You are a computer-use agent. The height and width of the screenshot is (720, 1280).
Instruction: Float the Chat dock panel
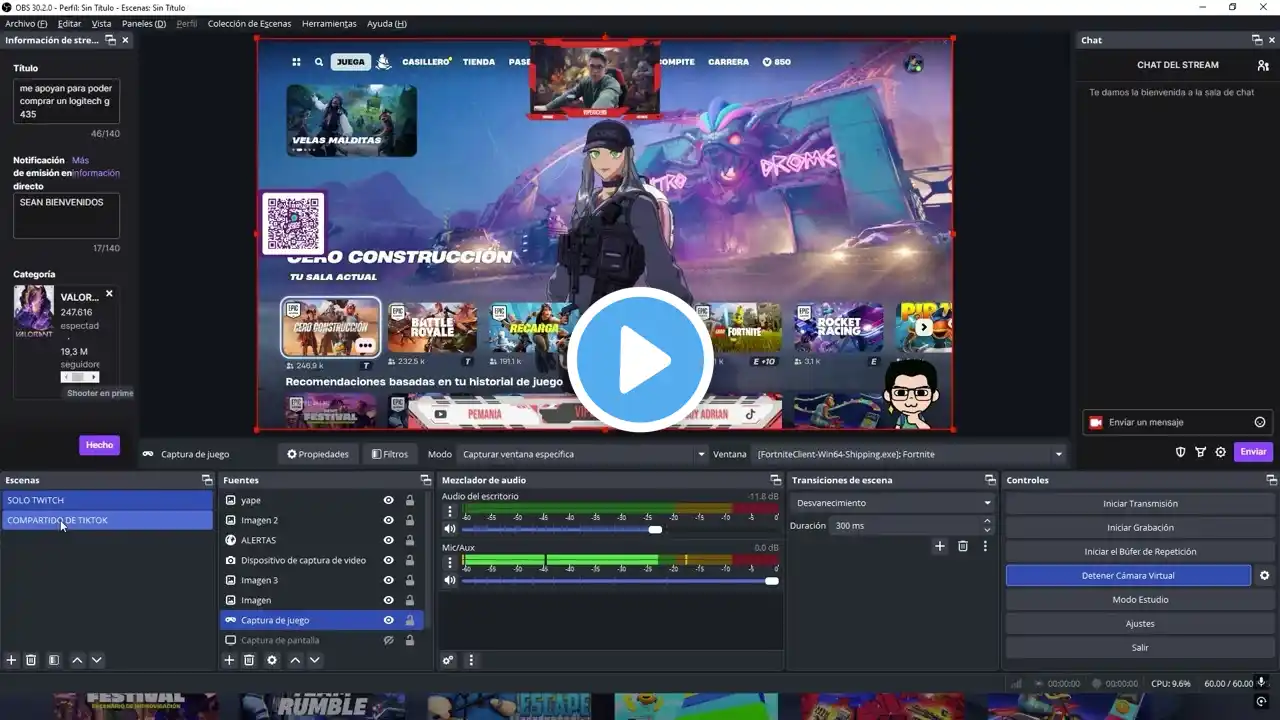(1257, 40)
